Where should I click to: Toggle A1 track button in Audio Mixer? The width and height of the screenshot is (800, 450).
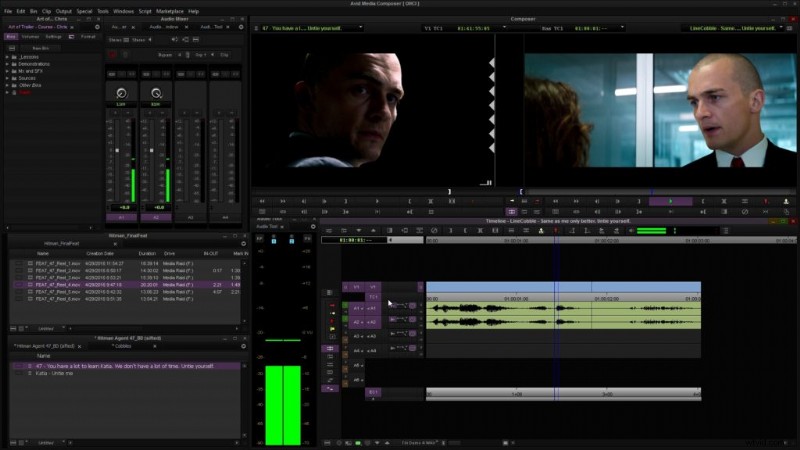[121, 217]
